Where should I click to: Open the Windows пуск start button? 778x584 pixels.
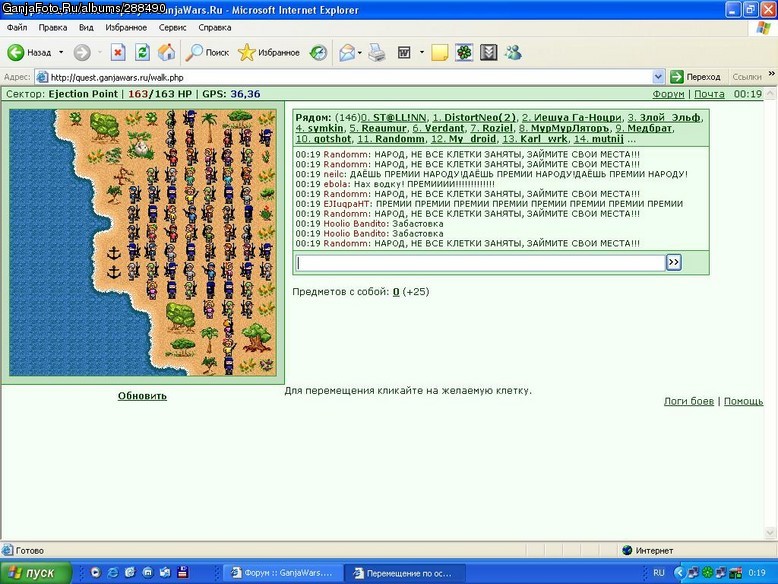pos(34,573)
